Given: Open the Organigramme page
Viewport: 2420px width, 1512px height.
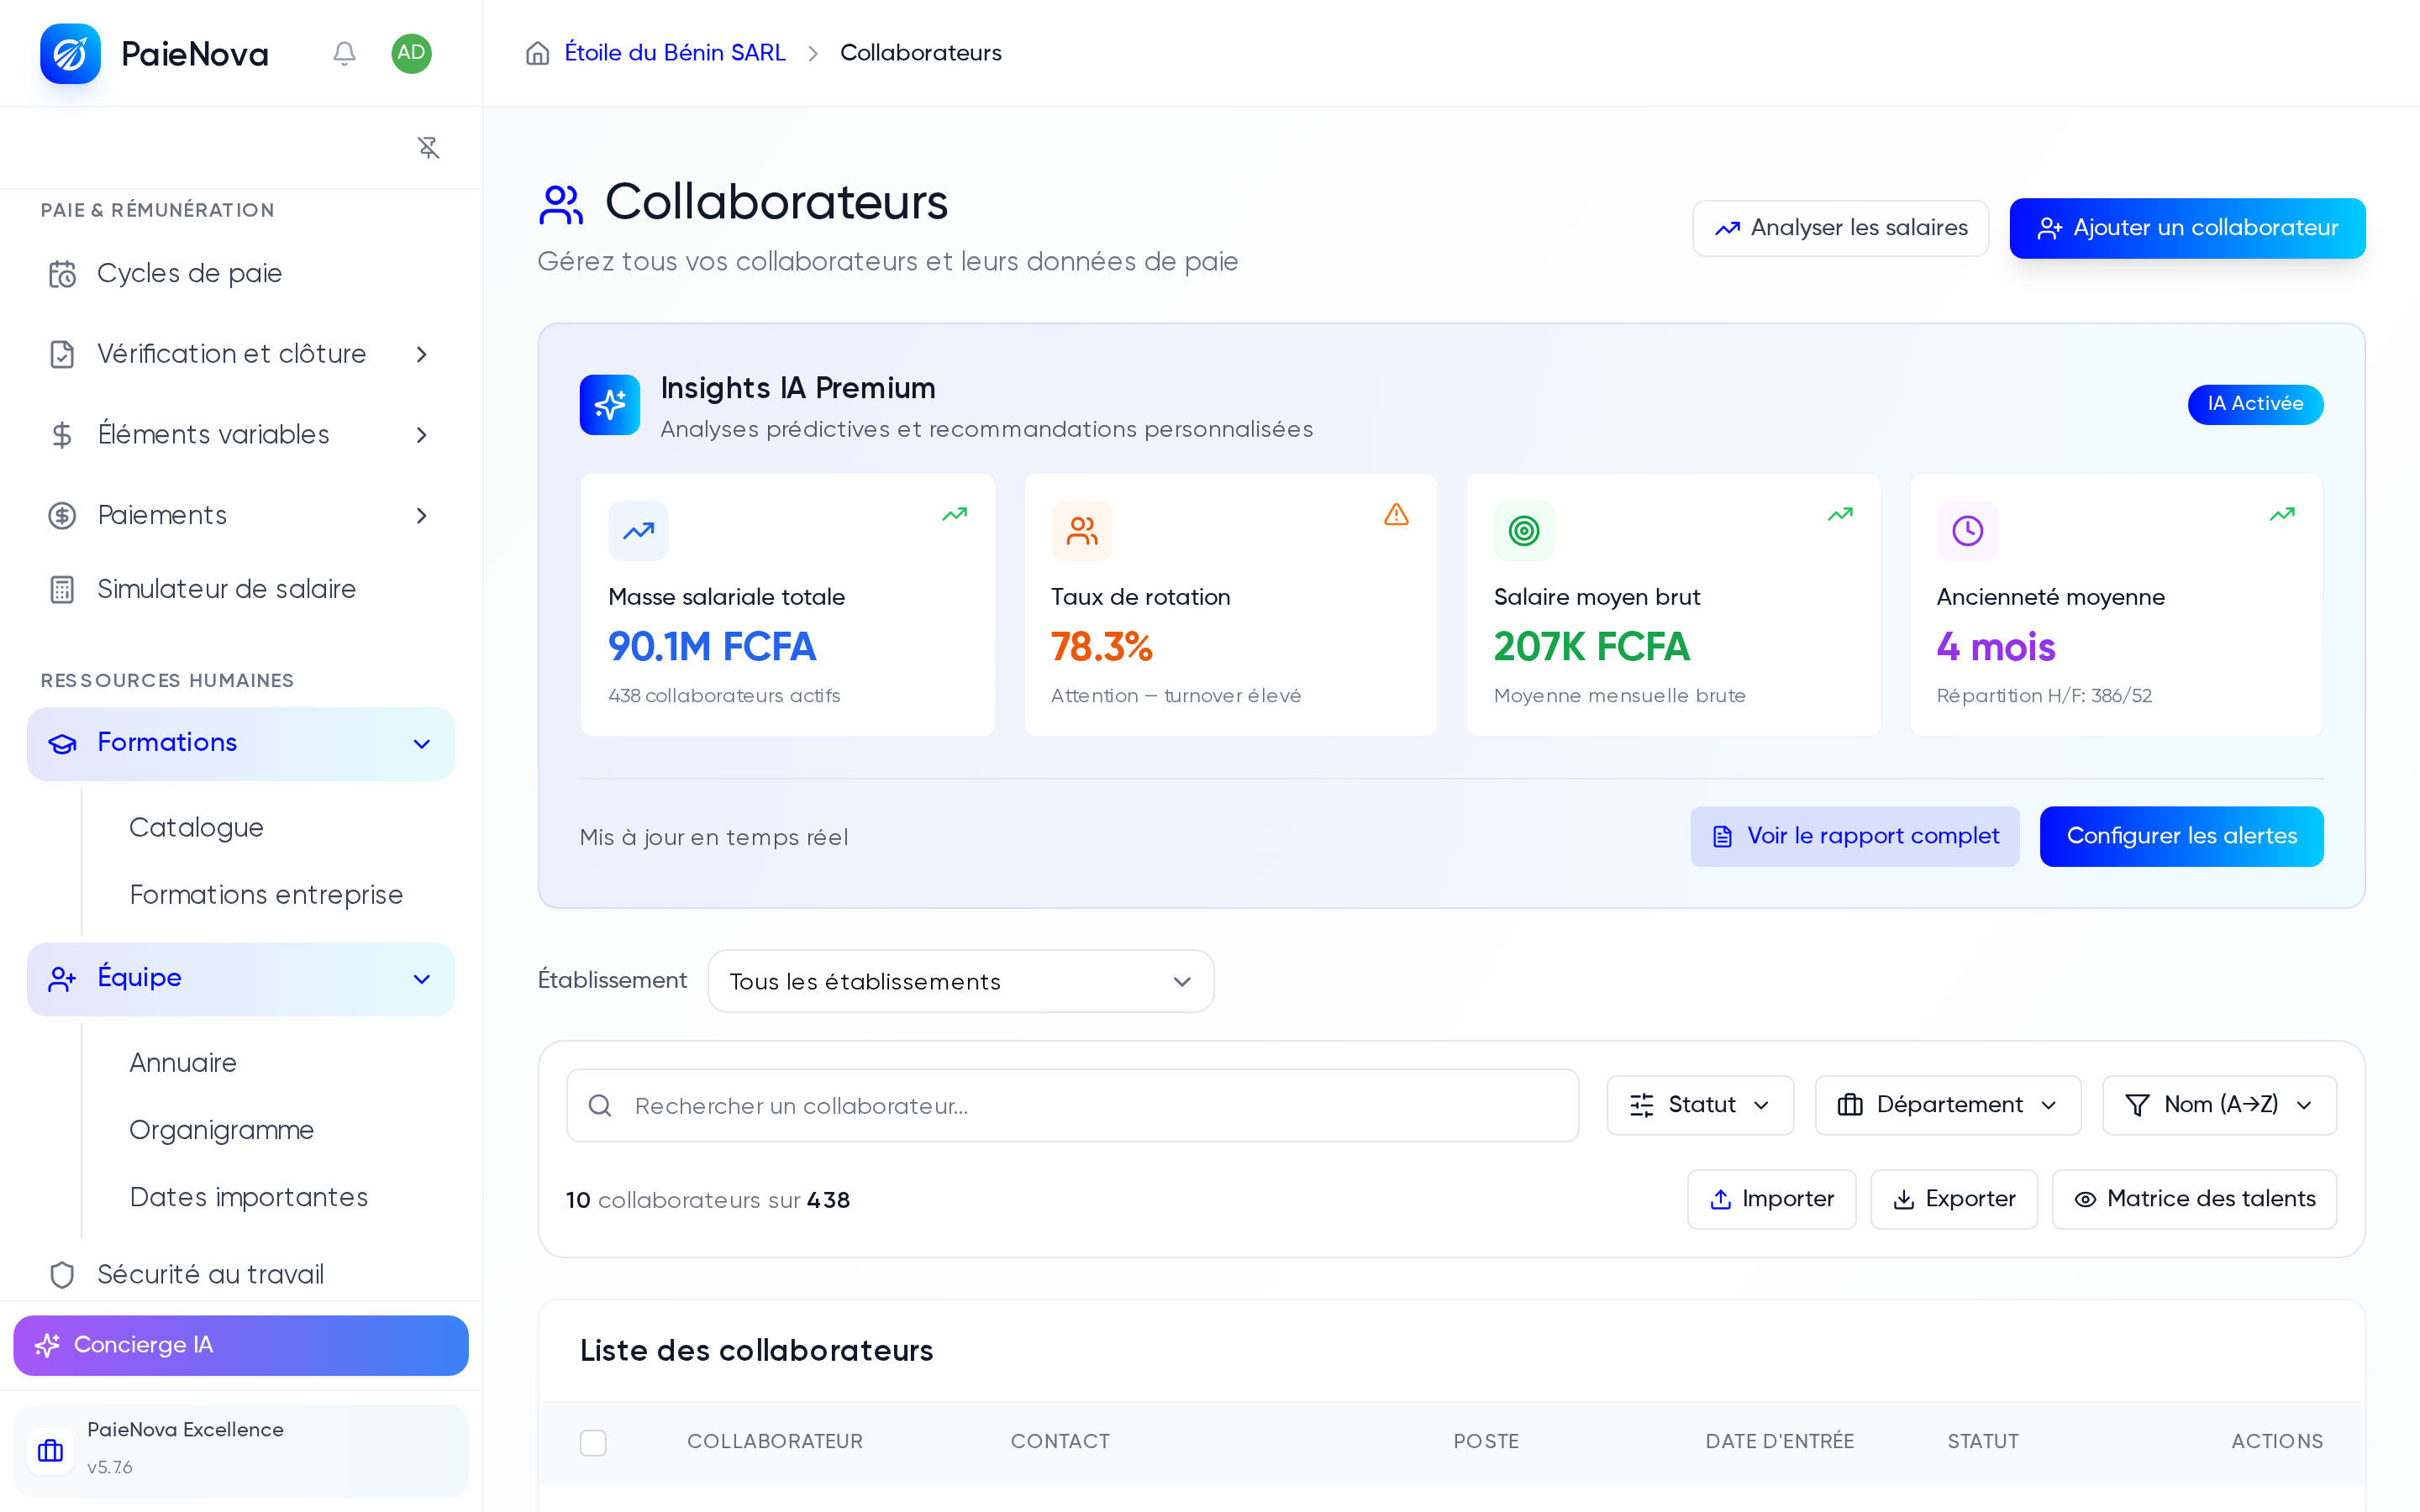Looking at the screenshot, I should [x=221, y=1130].
